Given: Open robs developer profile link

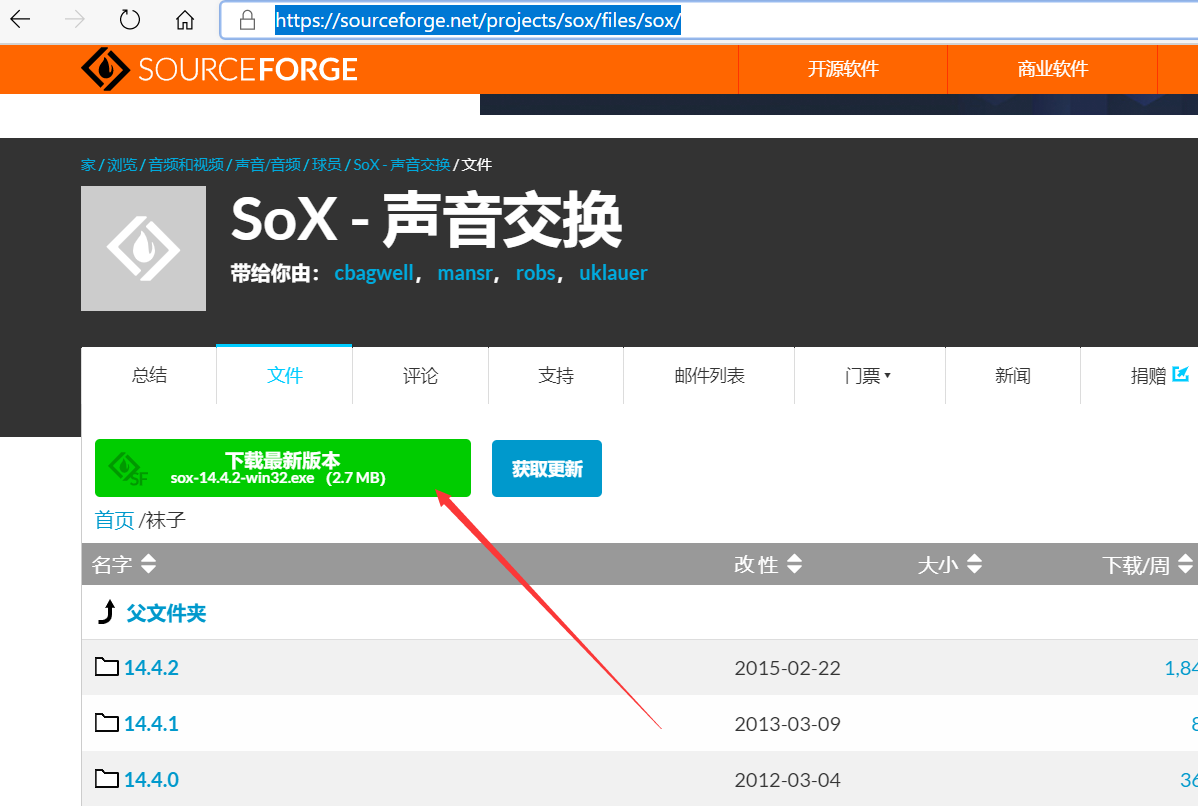Looking at the screenshot, I should coord(536,273).
